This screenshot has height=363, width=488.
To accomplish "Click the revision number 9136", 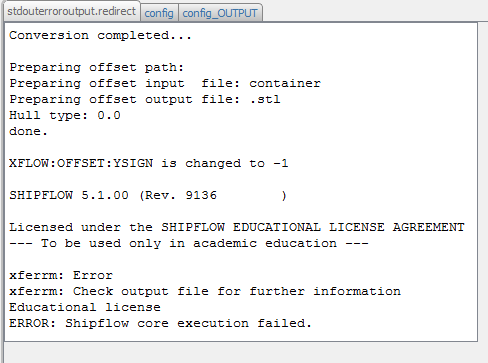I will 201,195.
